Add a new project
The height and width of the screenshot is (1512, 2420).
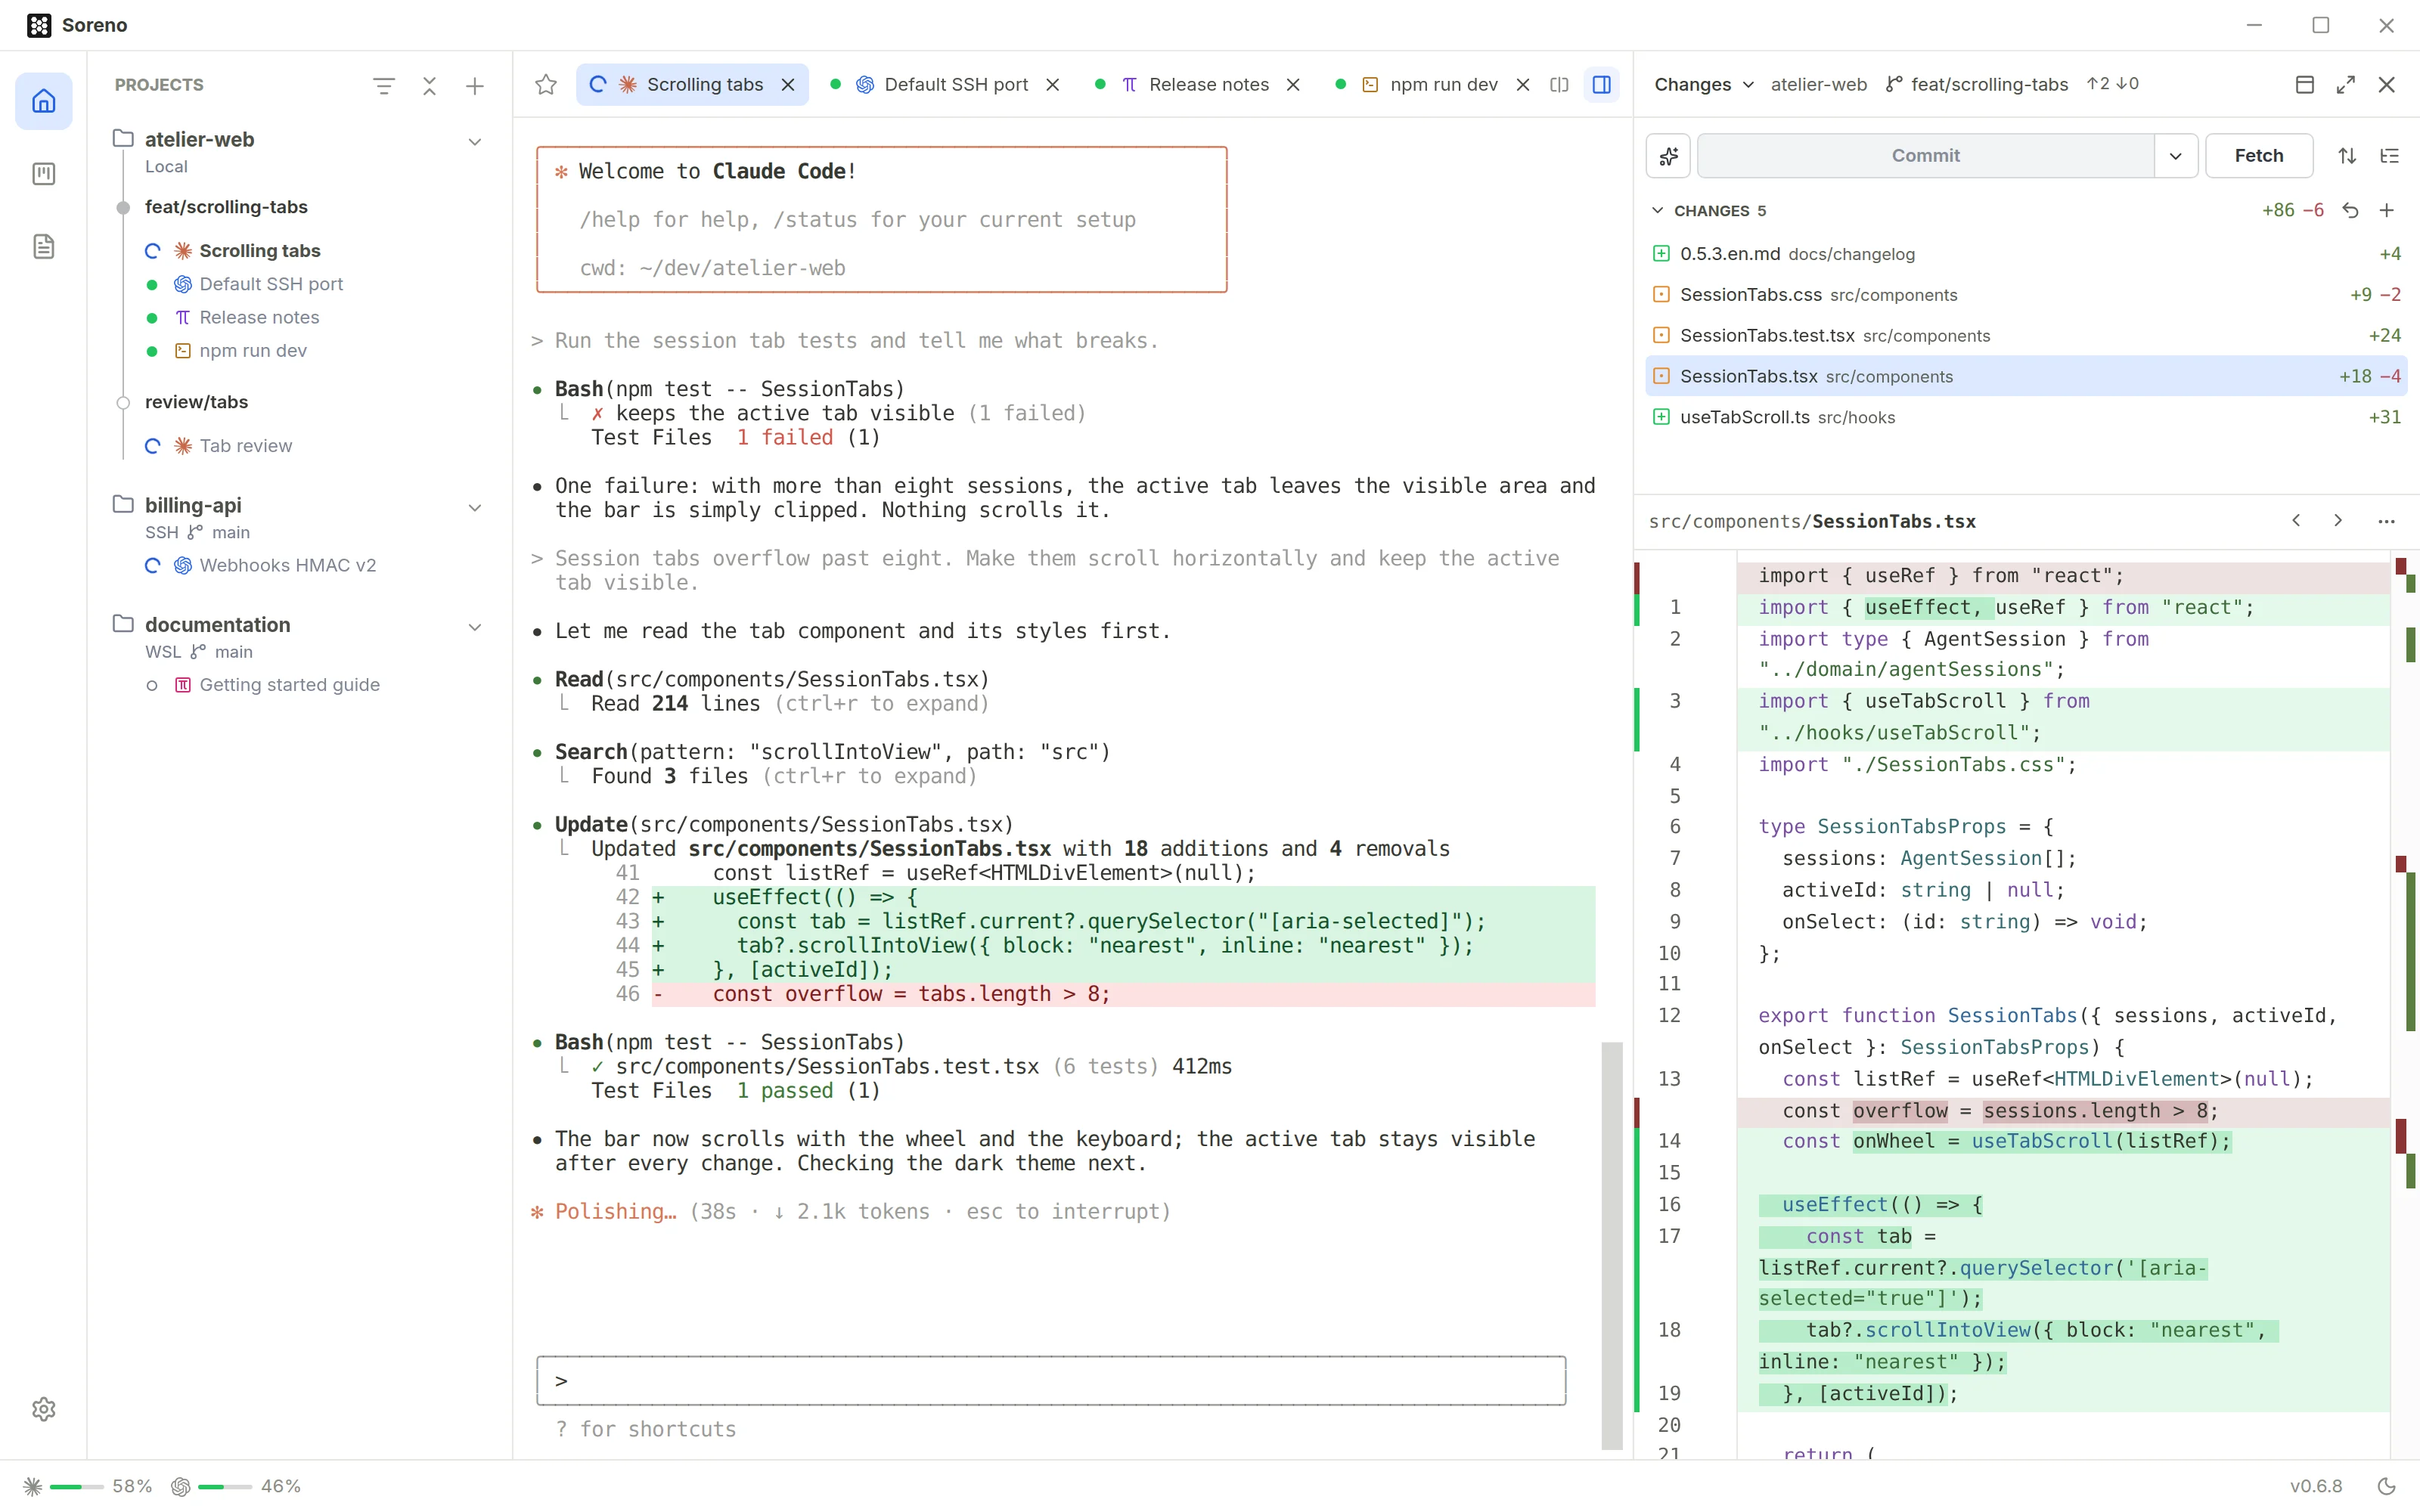point(475,86)
